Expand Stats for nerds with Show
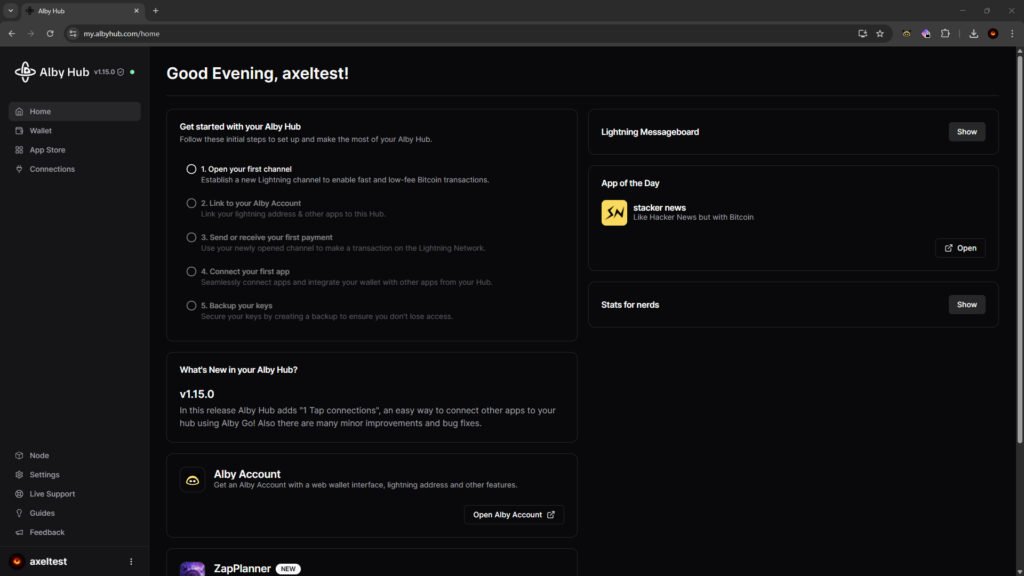This screenshot has width=1024, height=576. pos(966,304)
